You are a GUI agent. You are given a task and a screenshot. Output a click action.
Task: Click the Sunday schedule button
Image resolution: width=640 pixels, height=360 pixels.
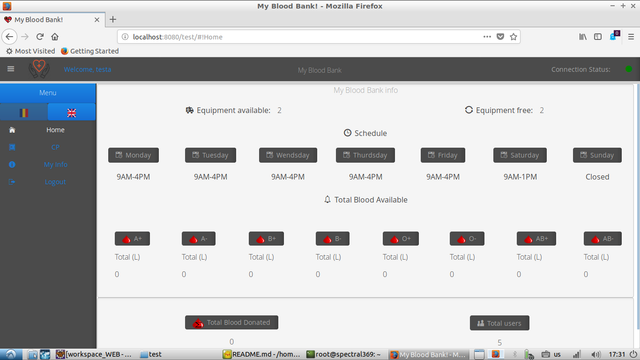pos(597,155)
